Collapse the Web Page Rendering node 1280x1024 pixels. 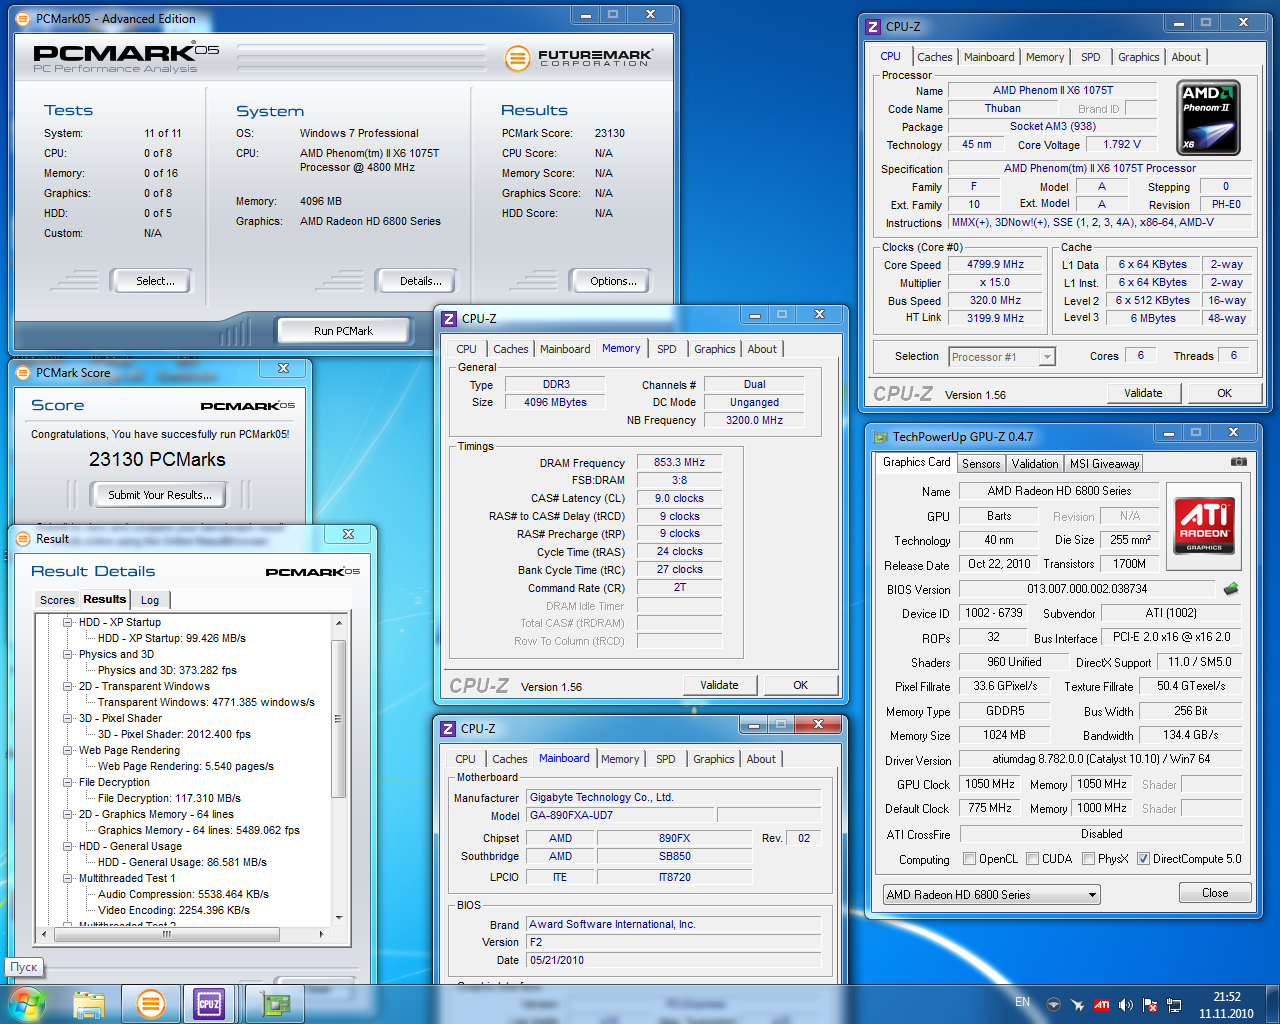tap(68, 750)
